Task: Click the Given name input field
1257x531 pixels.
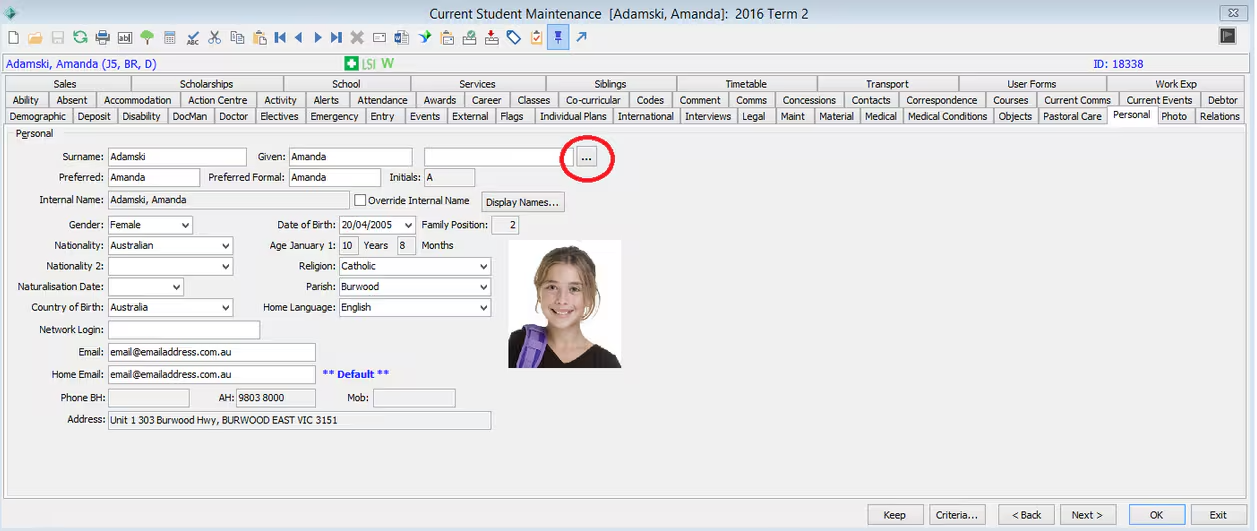Action: coord(350,157)
